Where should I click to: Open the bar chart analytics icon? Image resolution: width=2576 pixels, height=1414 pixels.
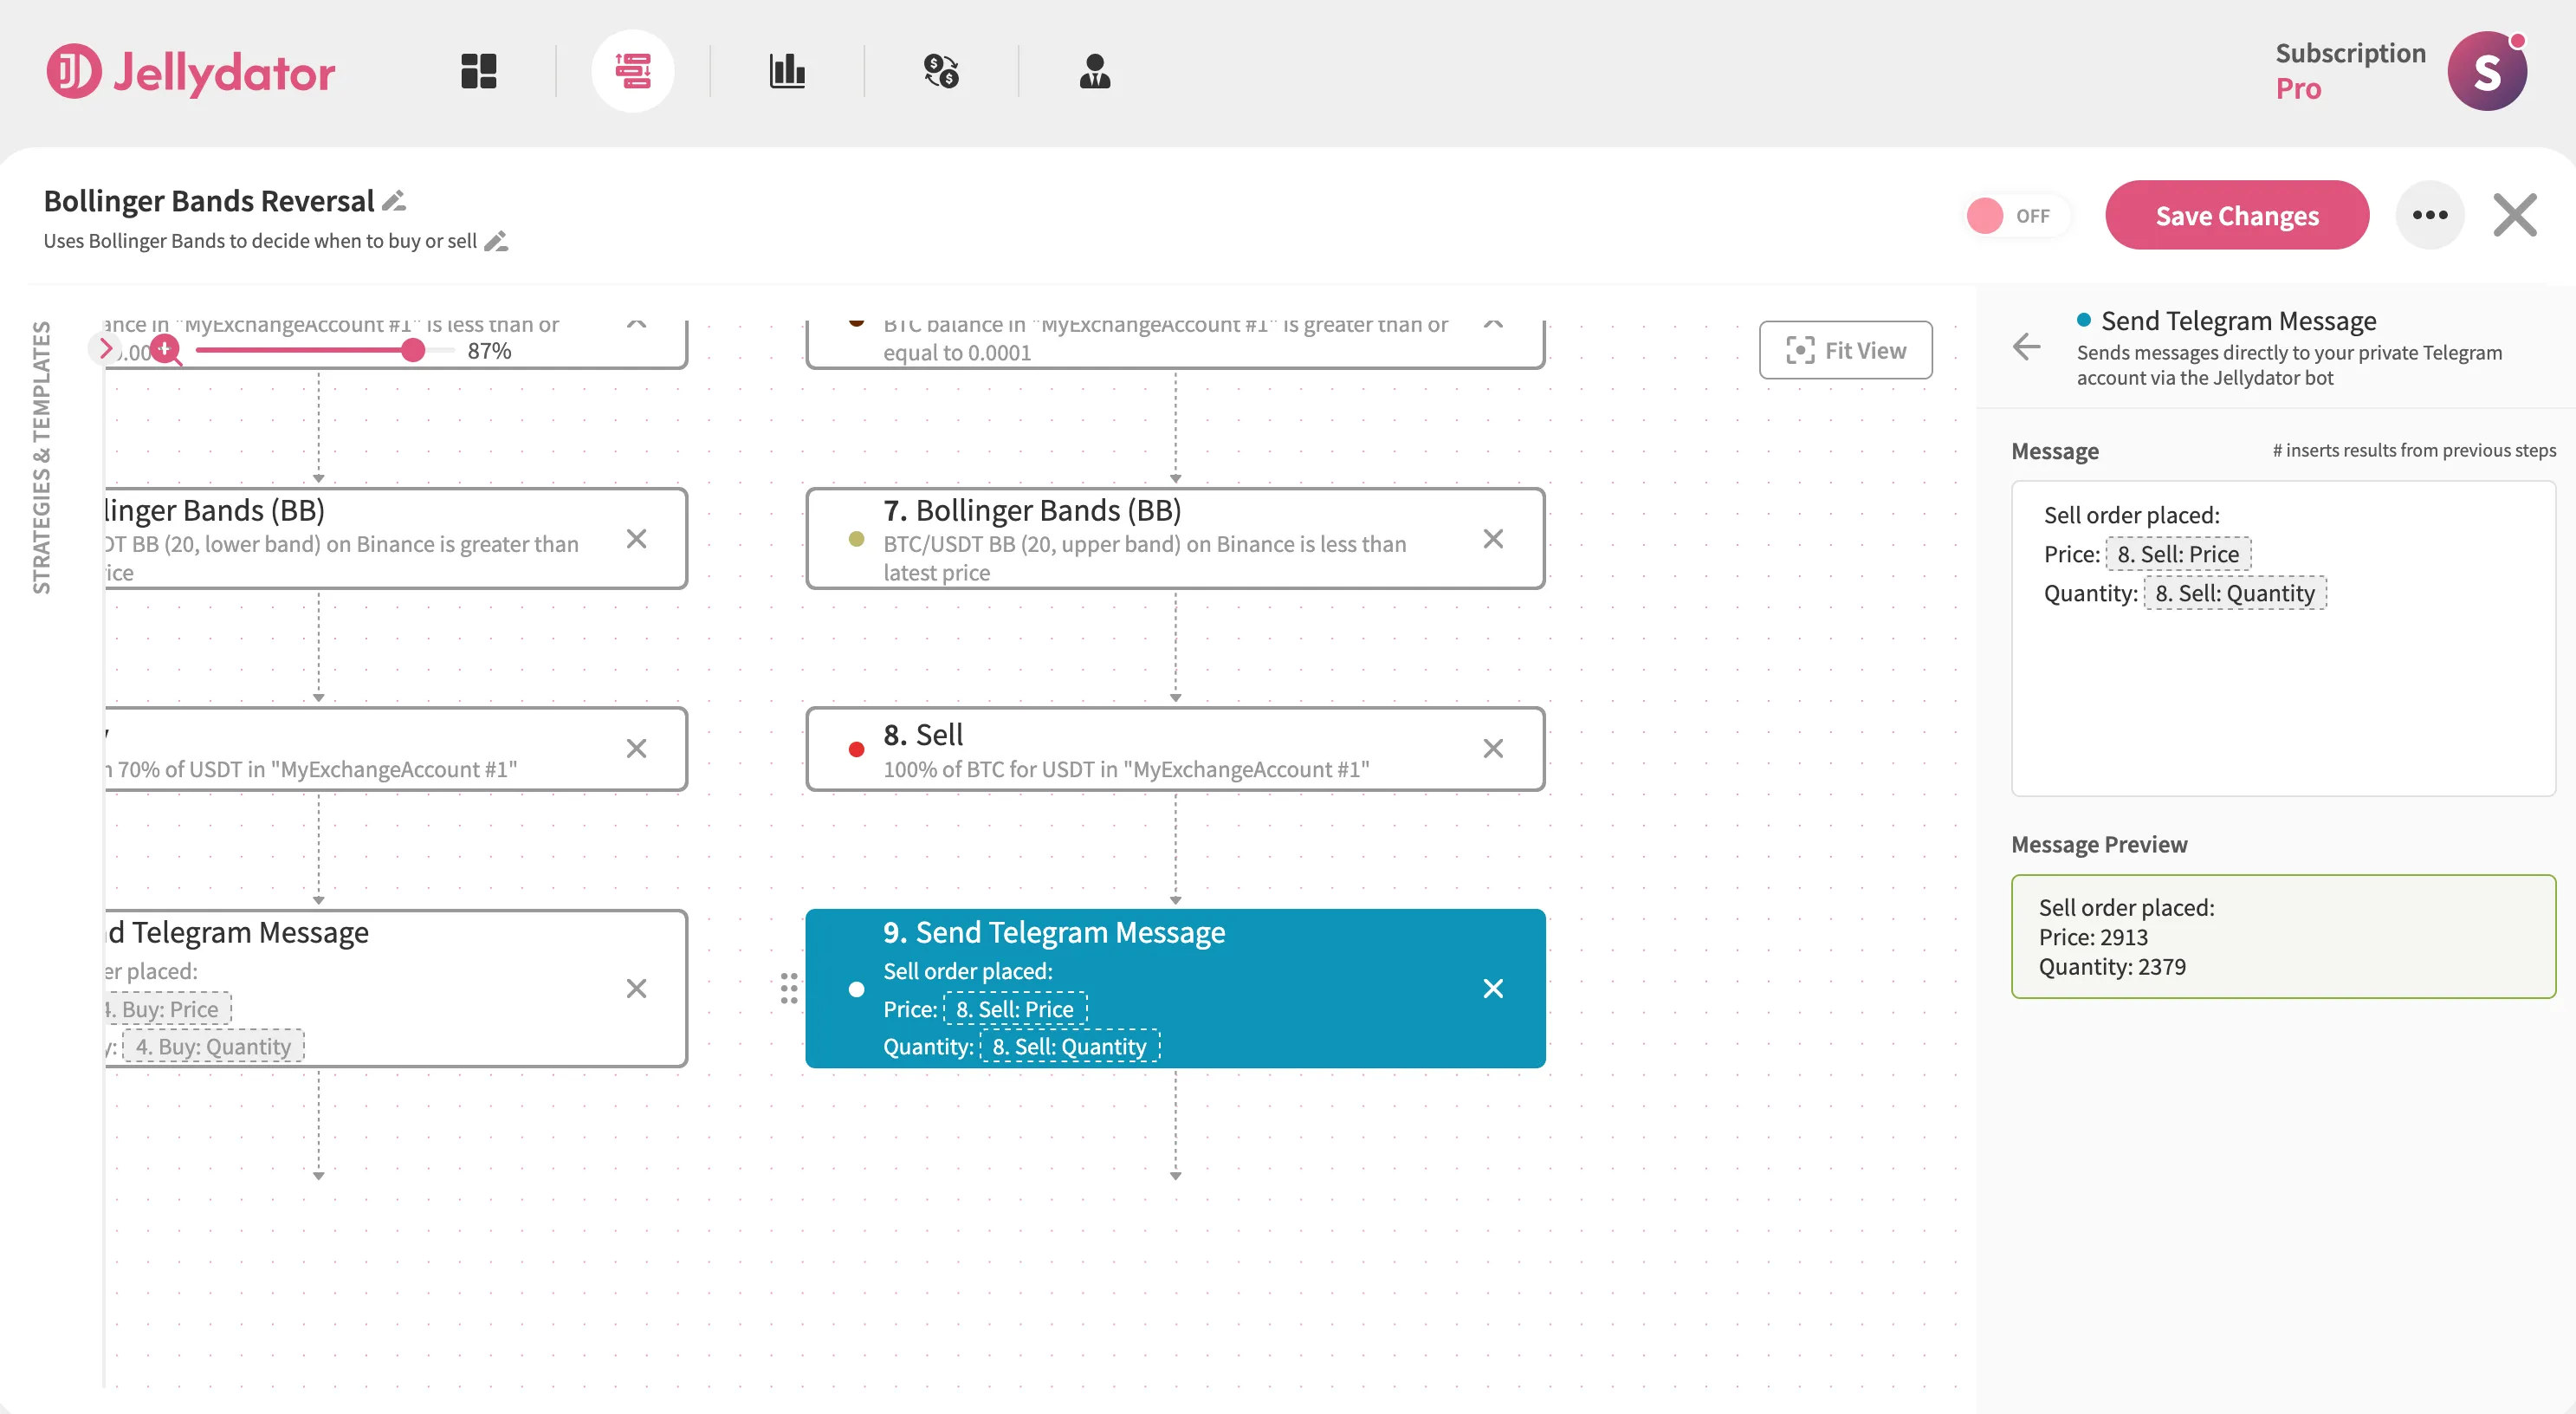click(787, 71)
